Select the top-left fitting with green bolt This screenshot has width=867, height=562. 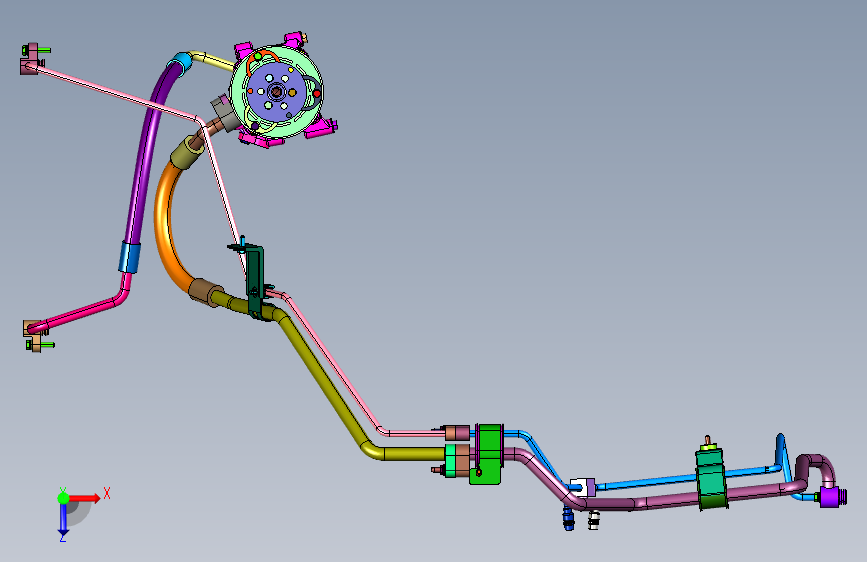[x=33, y=59]
